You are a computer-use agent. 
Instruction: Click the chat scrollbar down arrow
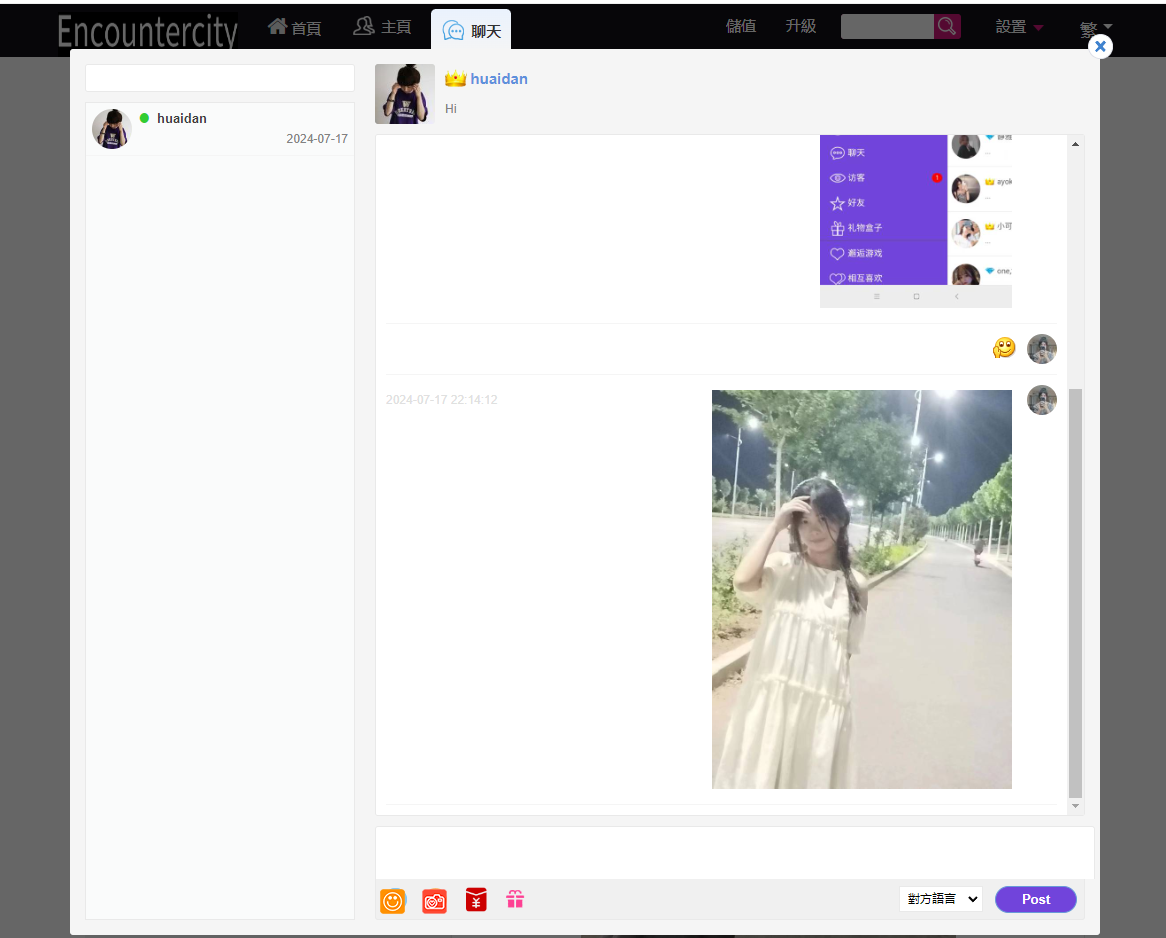[x=1075, y=806]
